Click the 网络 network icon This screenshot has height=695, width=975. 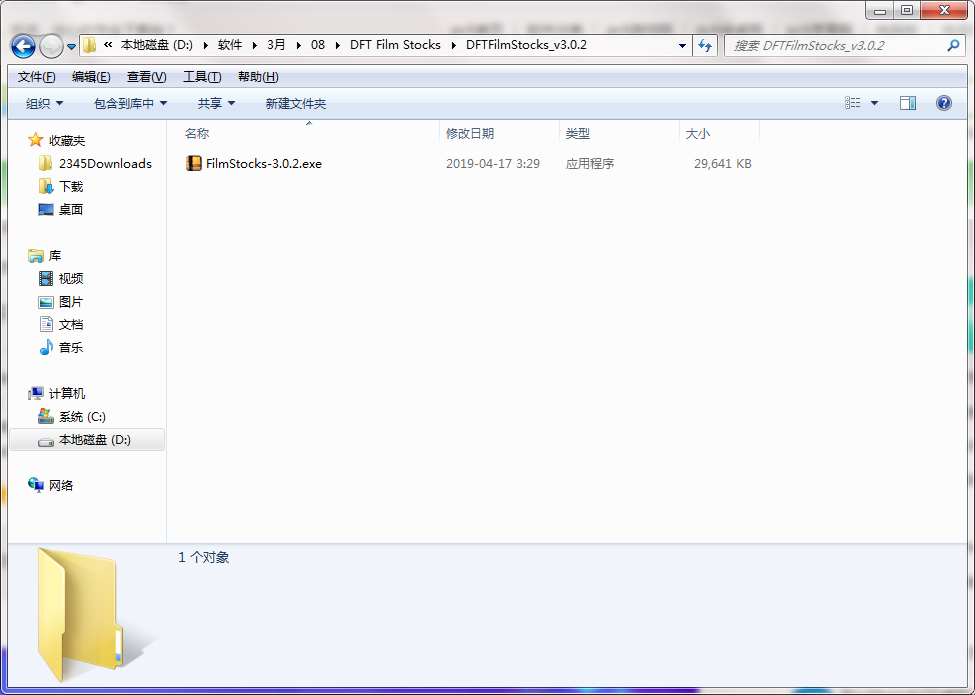point(35,485)
